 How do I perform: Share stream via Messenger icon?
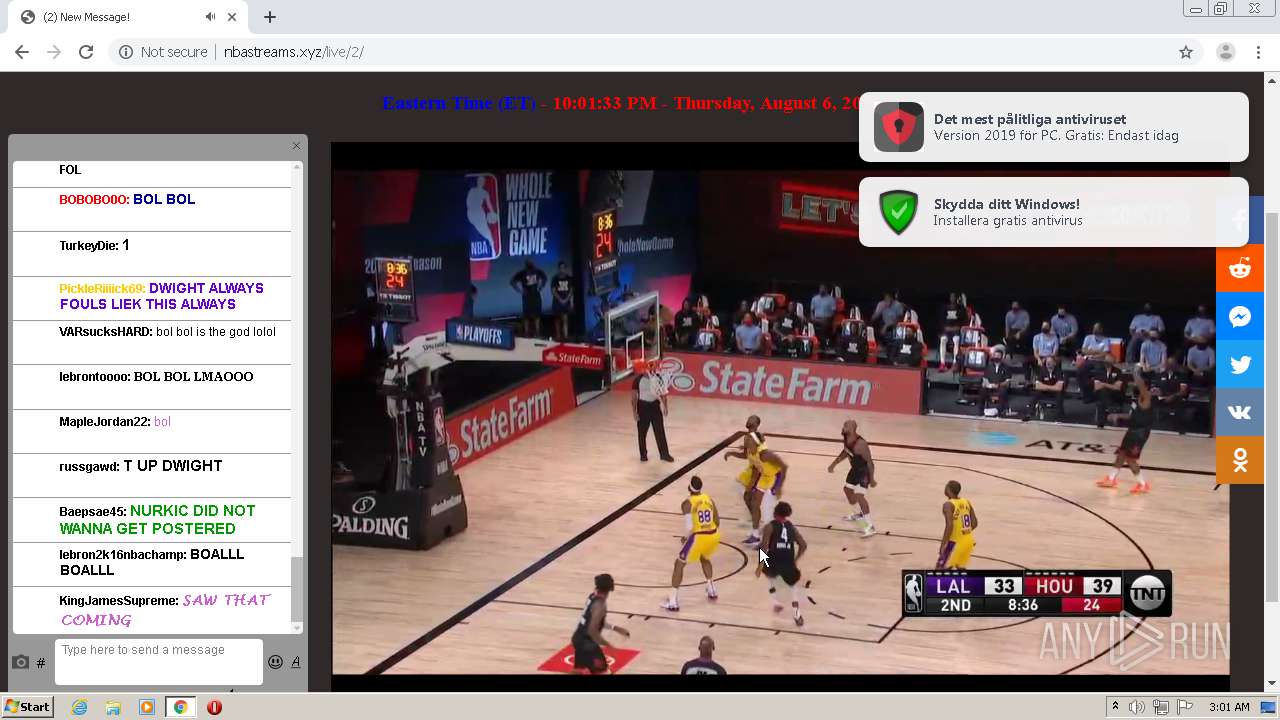1240,317
